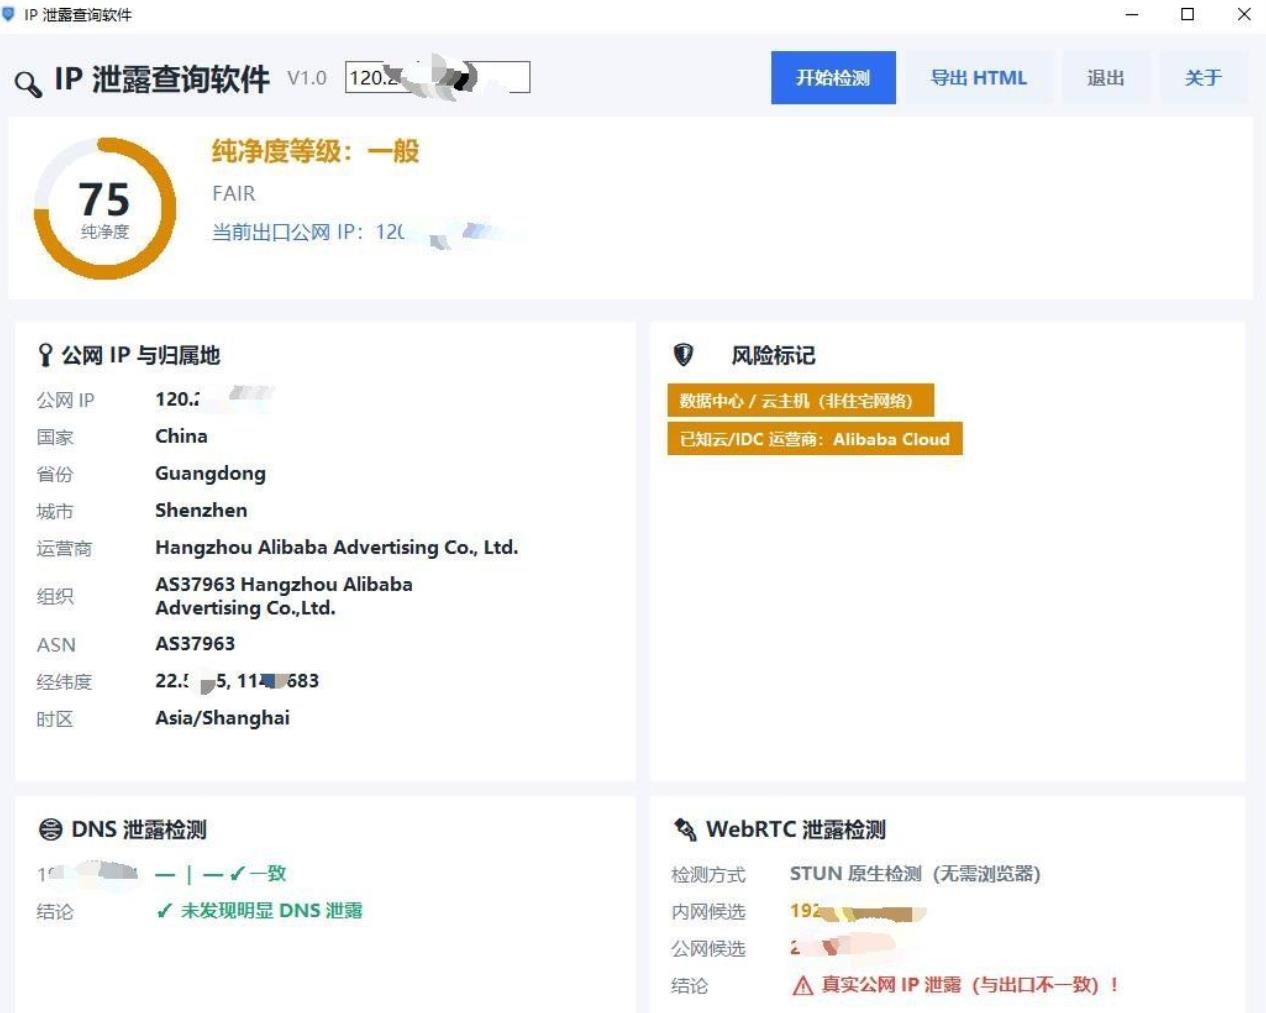
Task: Open the 关于 dialog
Action: point(1203,78)
